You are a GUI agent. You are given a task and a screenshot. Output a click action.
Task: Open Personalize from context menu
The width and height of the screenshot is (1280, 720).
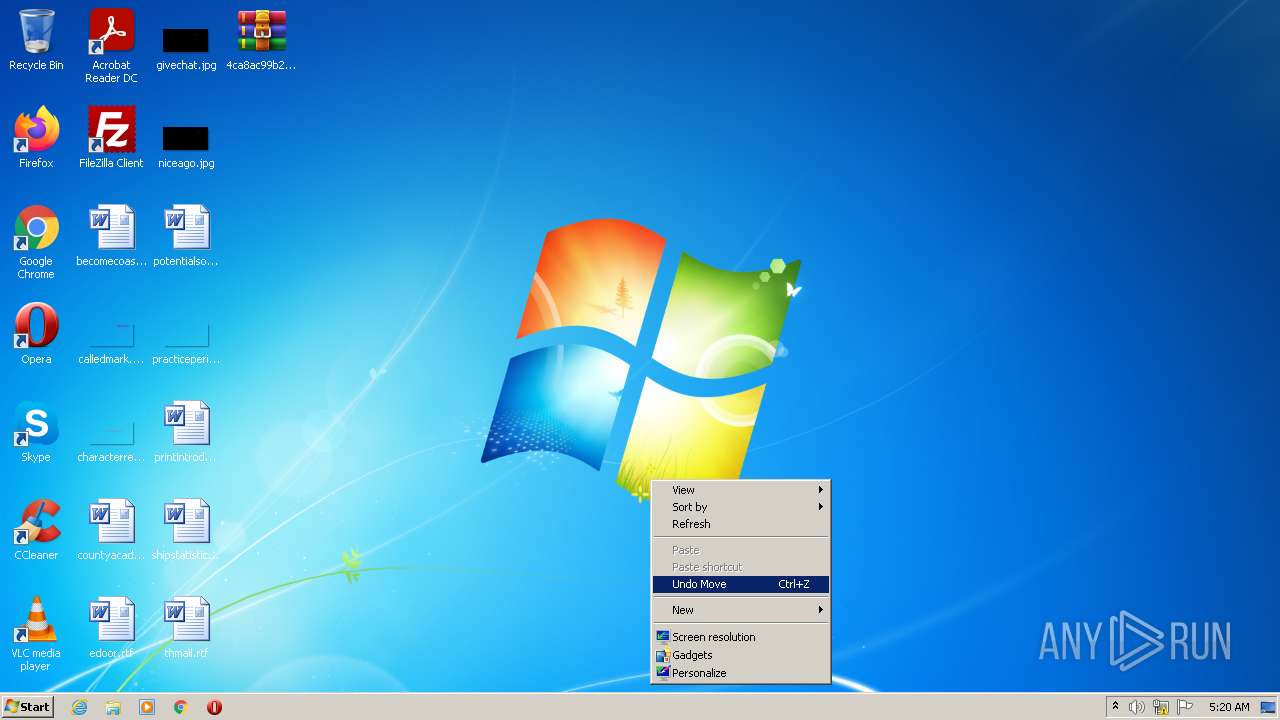point(740,673)
